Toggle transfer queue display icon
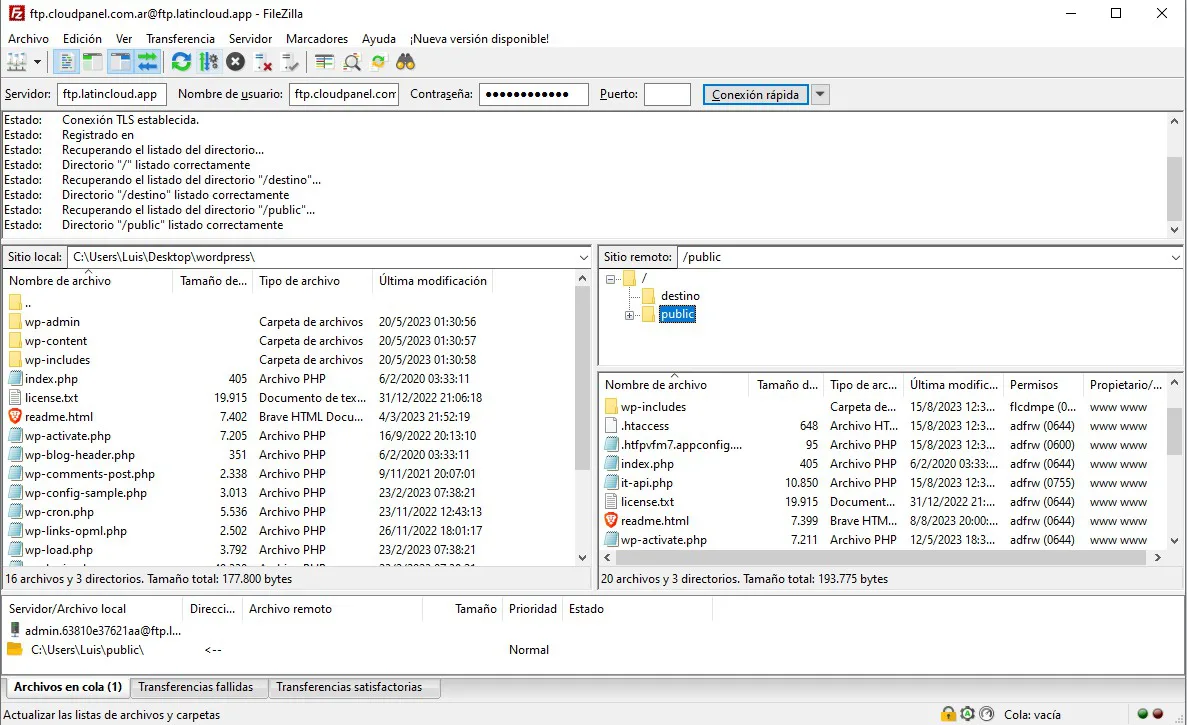 point(147,62)
